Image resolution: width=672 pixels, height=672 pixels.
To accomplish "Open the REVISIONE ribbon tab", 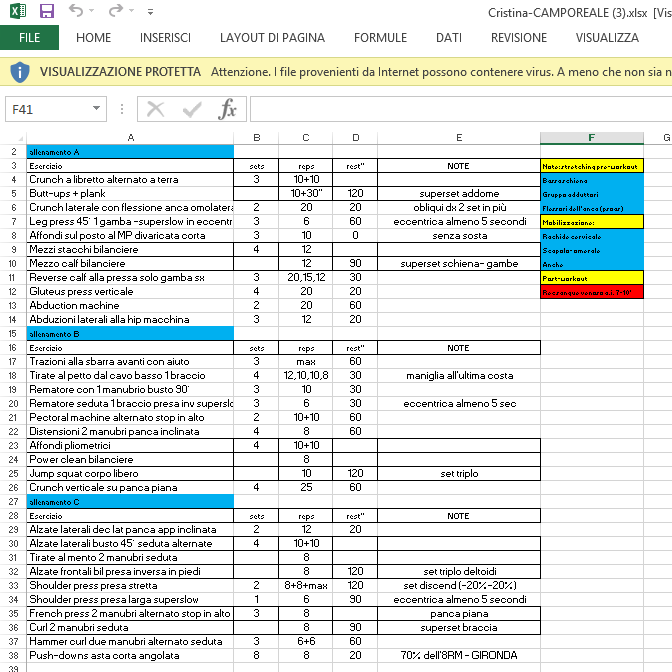I will click(x=519, y=38).
